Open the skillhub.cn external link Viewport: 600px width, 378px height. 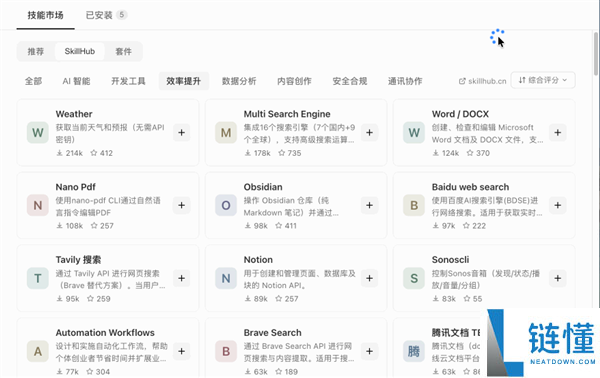[x=483, y=81]
